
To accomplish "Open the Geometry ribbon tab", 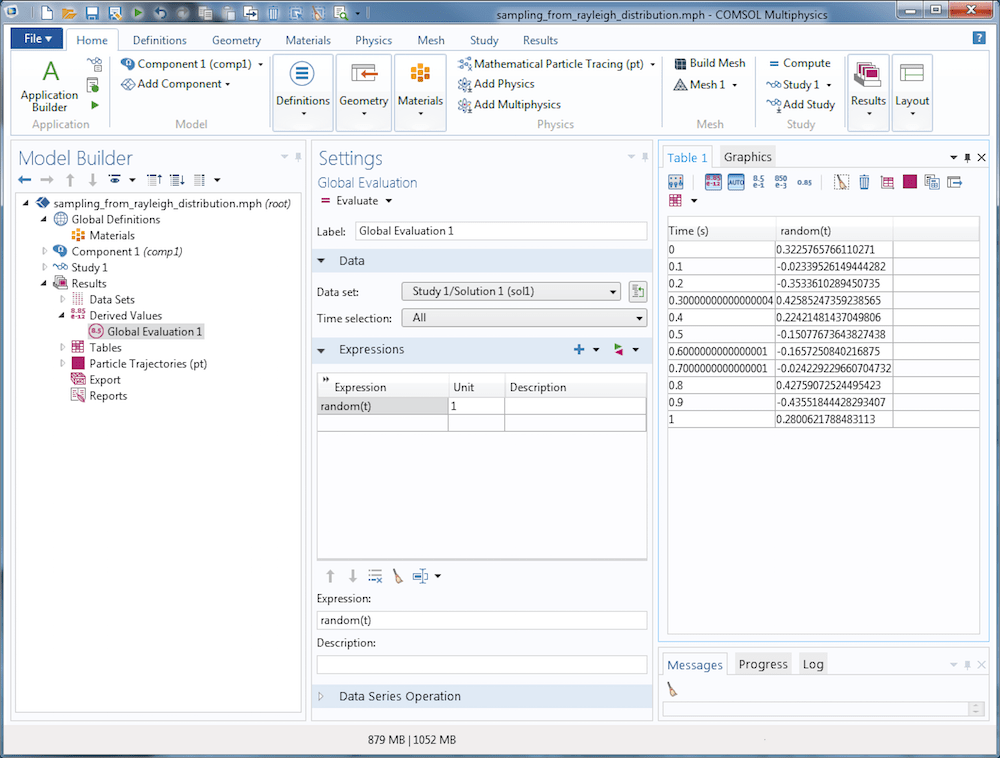I will tap(237, 40).
